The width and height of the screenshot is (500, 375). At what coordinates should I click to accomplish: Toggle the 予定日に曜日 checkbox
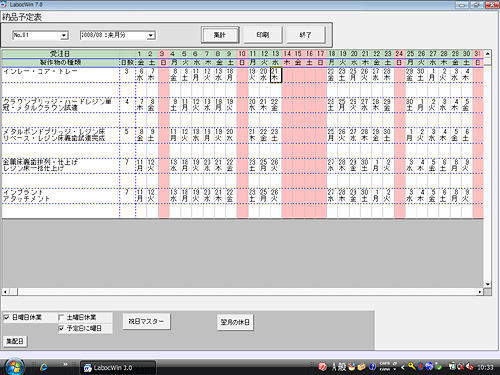point(61,328)
